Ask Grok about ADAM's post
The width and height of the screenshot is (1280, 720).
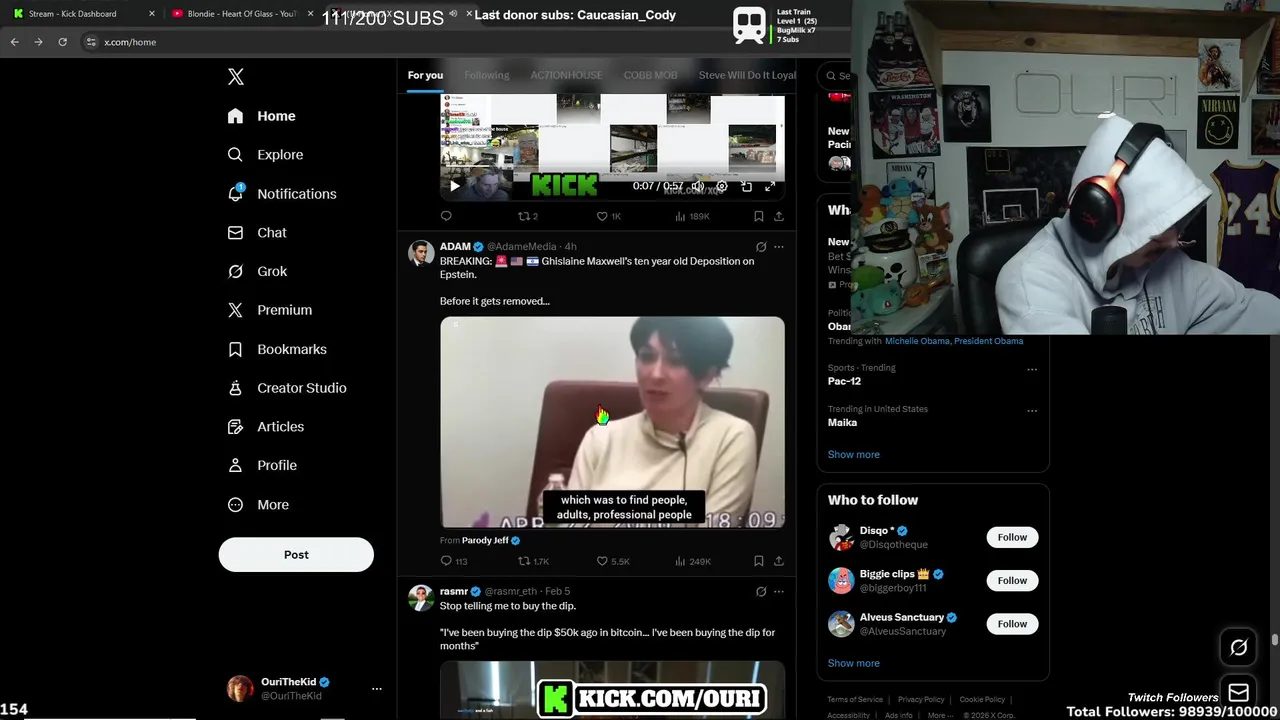click(761, 247)
